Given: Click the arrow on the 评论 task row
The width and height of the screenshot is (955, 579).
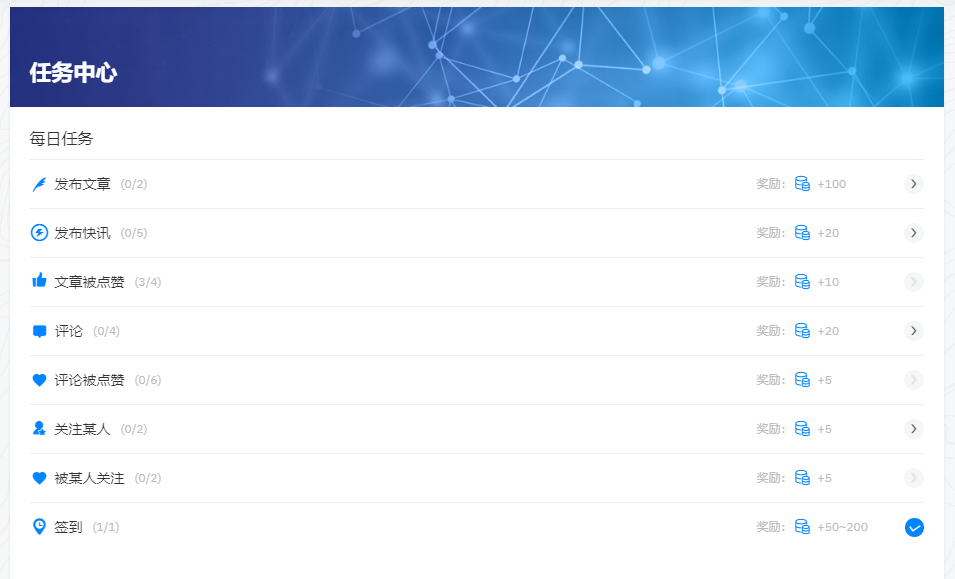Looking at the screenshot, I should (x=914, y=331).
